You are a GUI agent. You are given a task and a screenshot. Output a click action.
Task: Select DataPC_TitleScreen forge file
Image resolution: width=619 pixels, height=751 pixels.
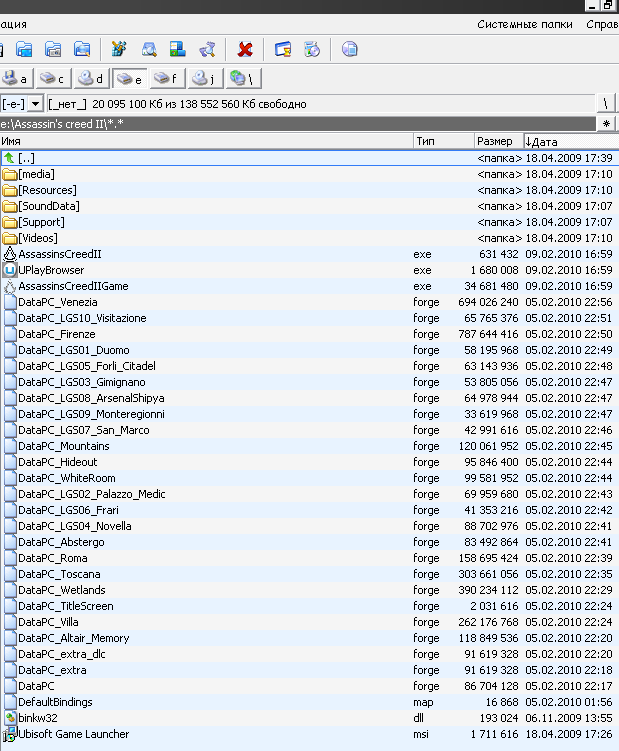point(310,606)
